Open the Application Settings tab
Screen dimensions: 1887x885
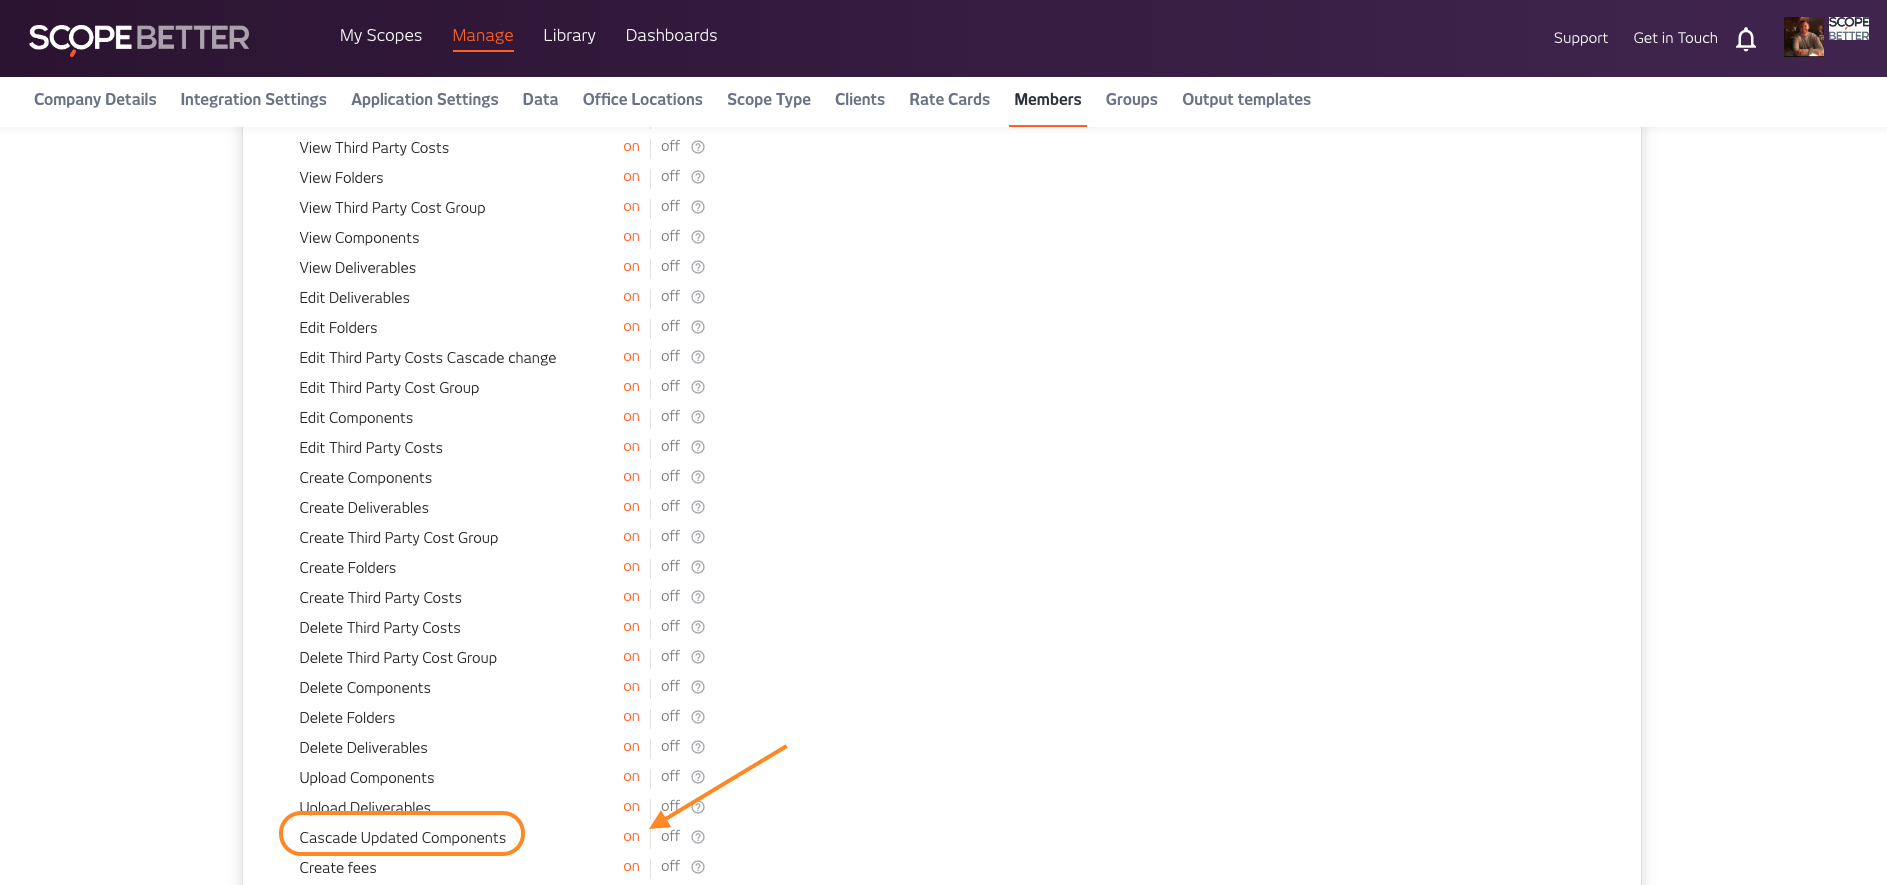[425, 99]
